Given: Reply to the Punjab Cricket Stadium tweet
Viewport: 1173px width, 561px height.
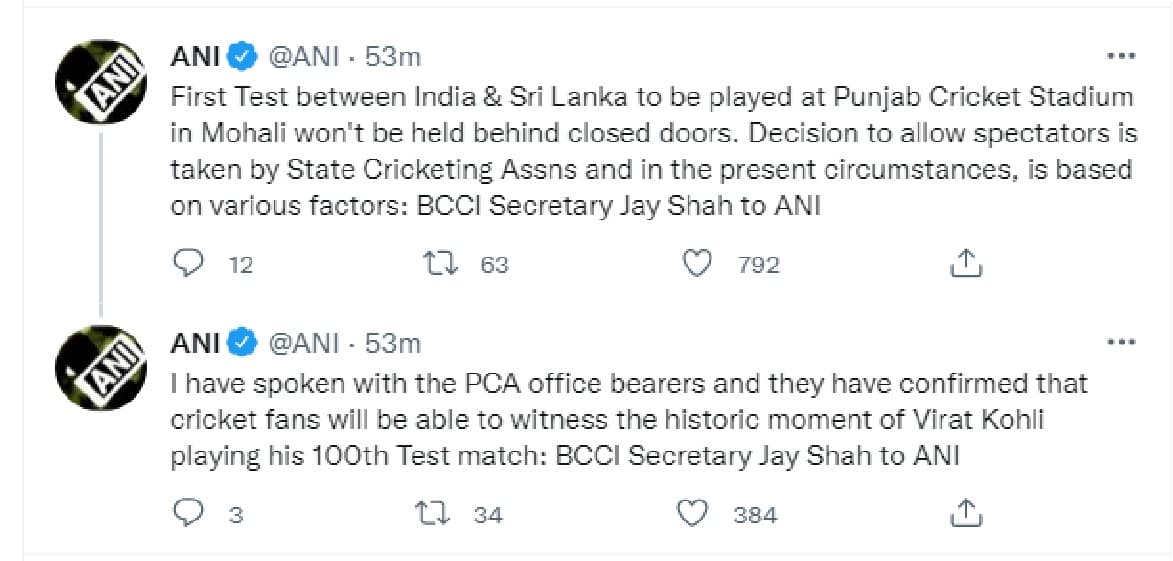Looking at the screenshot, I should (189, 263).
